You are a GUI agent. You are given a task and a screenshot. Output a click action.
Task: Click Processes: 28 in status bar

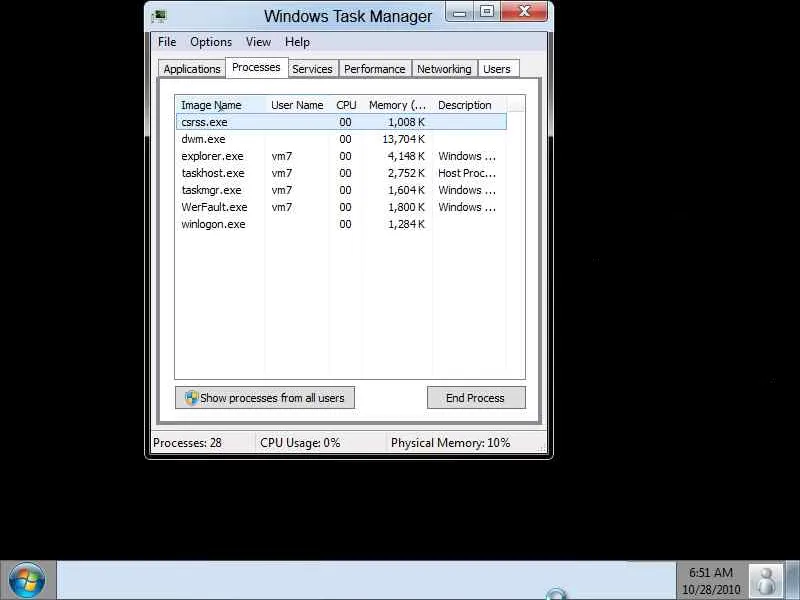pyautogui.click(x=187, y=443)
